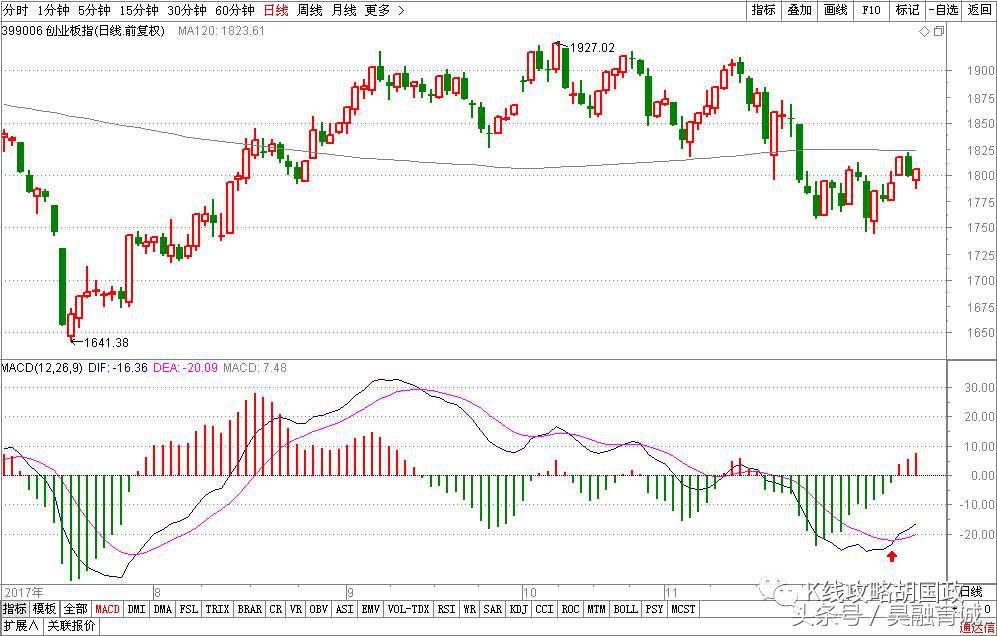The image size is (997, 636).
Task: Switch to the 周线 weekly chart
Action: 310,10
